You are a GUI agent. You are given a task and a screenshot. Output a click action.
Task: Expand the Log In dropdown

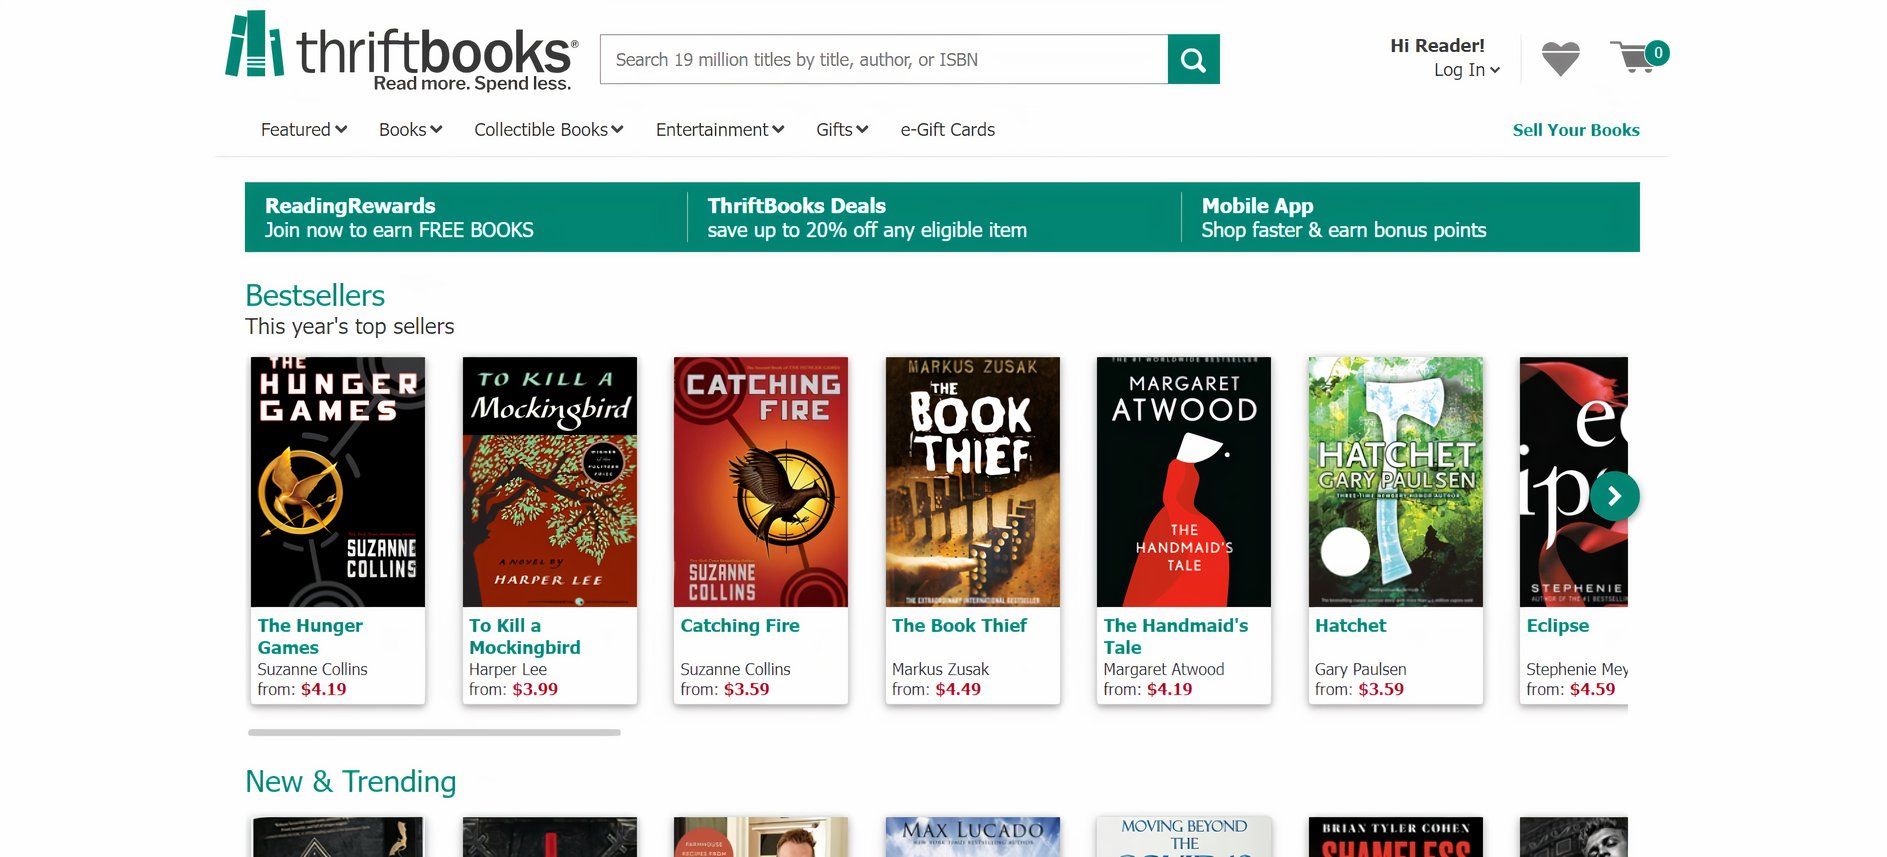point(1466,70)
